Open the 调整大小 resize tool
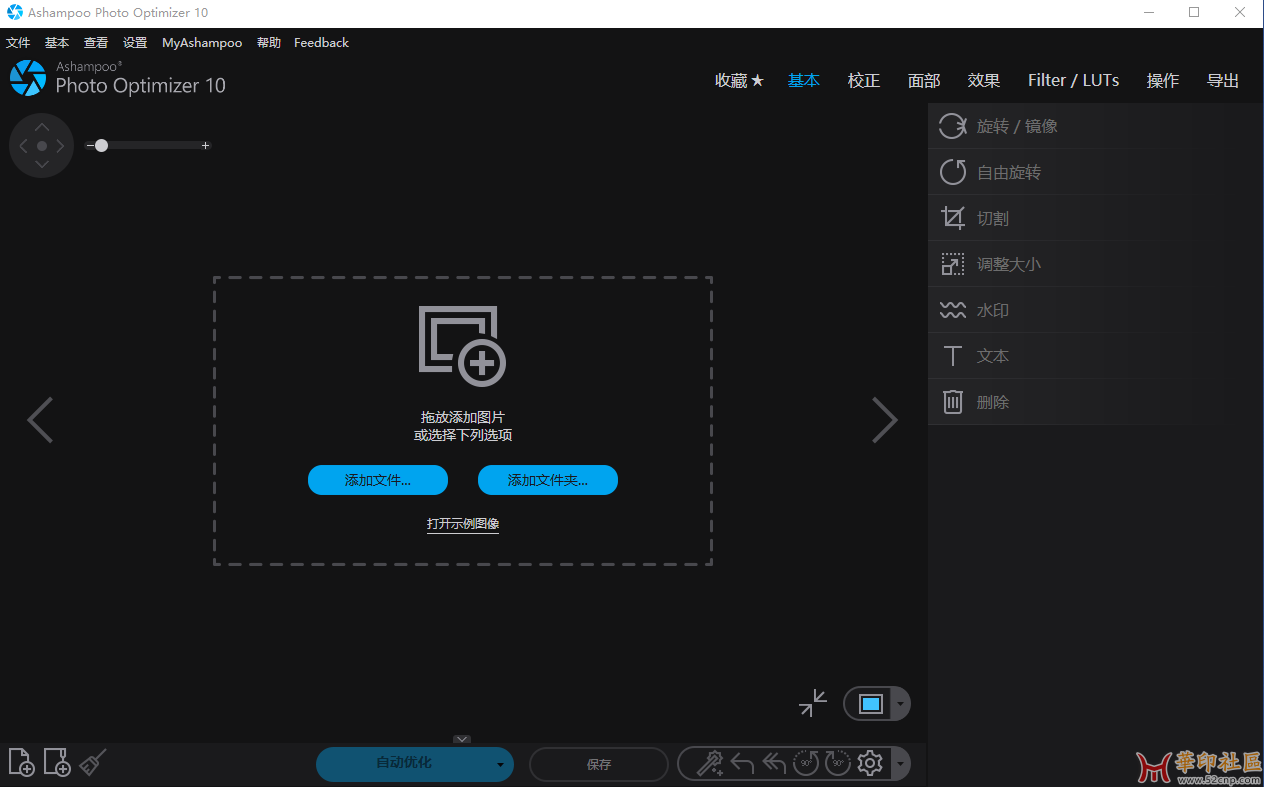This screenshot has height=787, width=1264. pos(1096,264)
